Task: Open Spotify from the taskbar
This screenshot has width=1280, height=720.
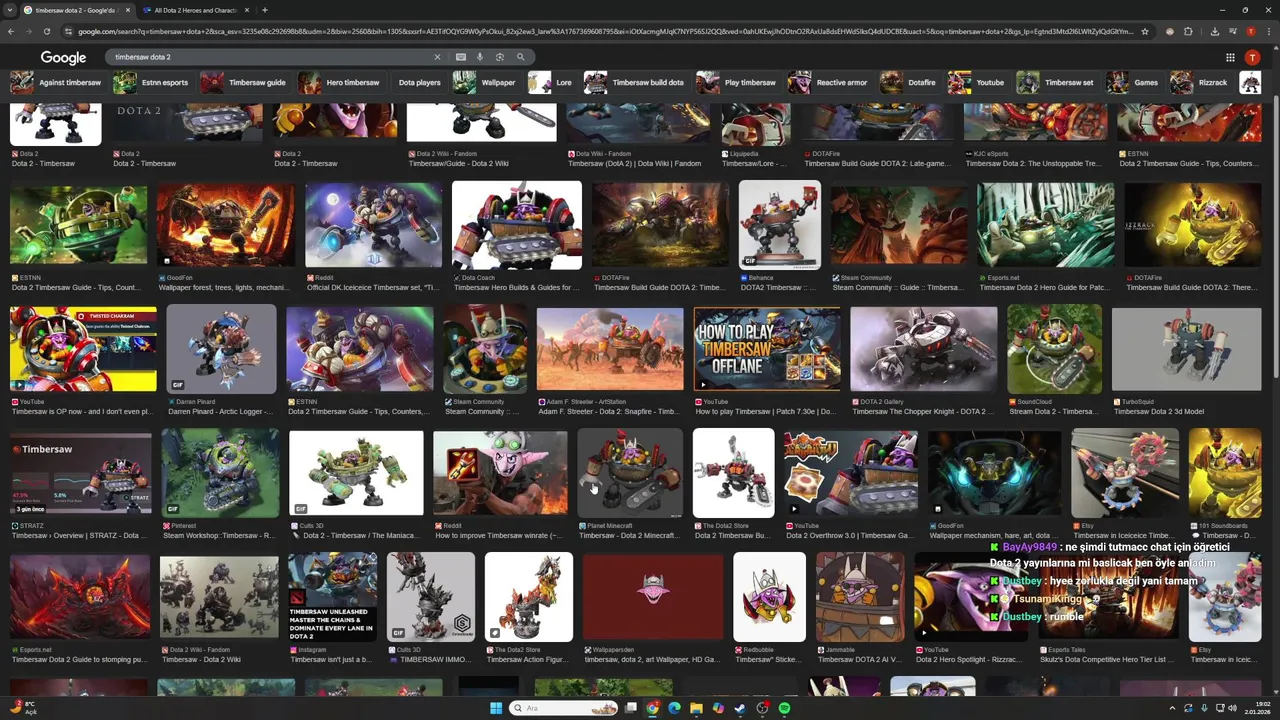Action: (x=784, y=708)
